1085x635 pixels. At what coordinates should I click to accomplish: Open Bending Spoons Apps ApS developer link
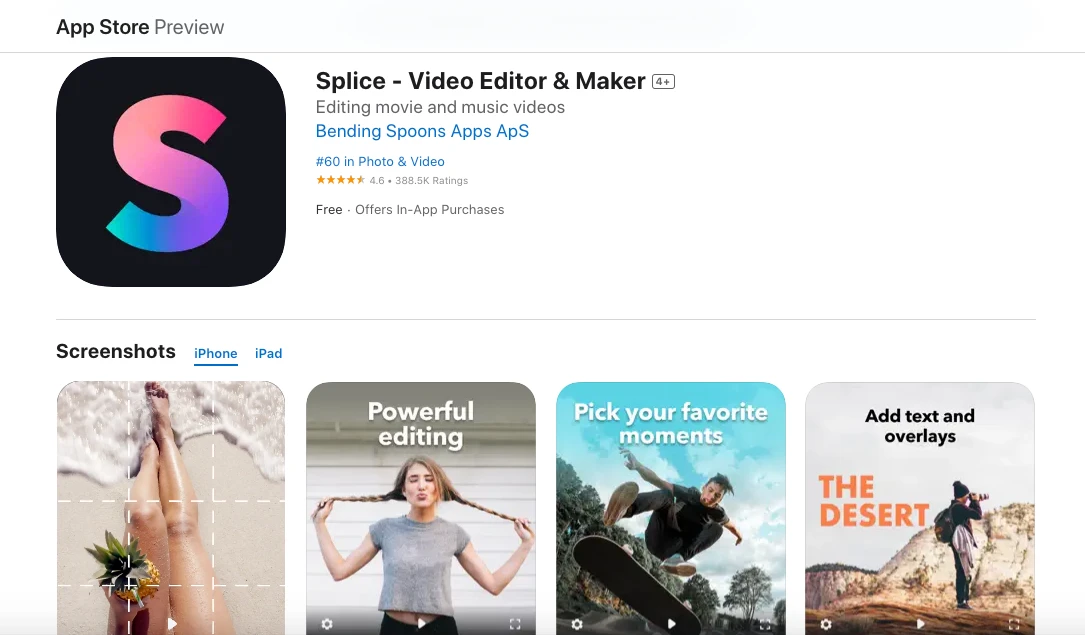[422, 131]
